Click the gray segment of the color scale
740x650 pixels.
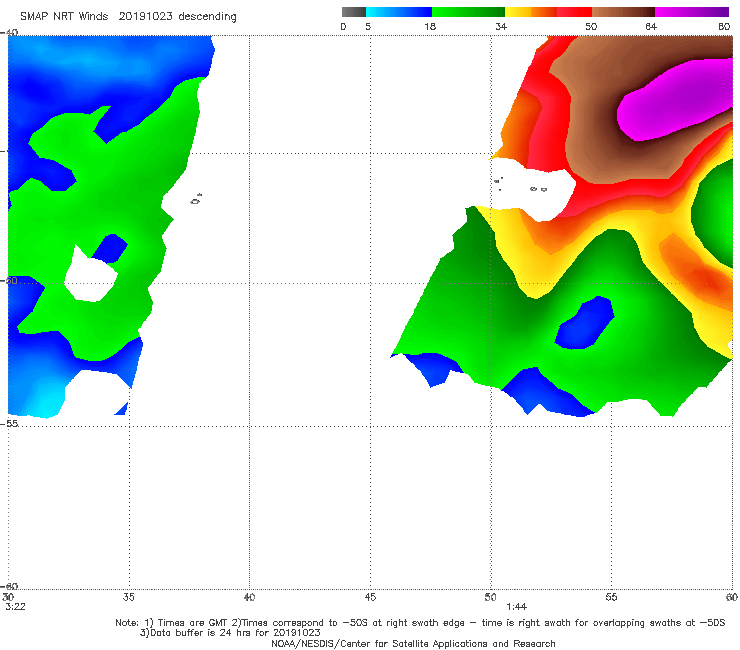pyautogui.click(x=353, y=12)
